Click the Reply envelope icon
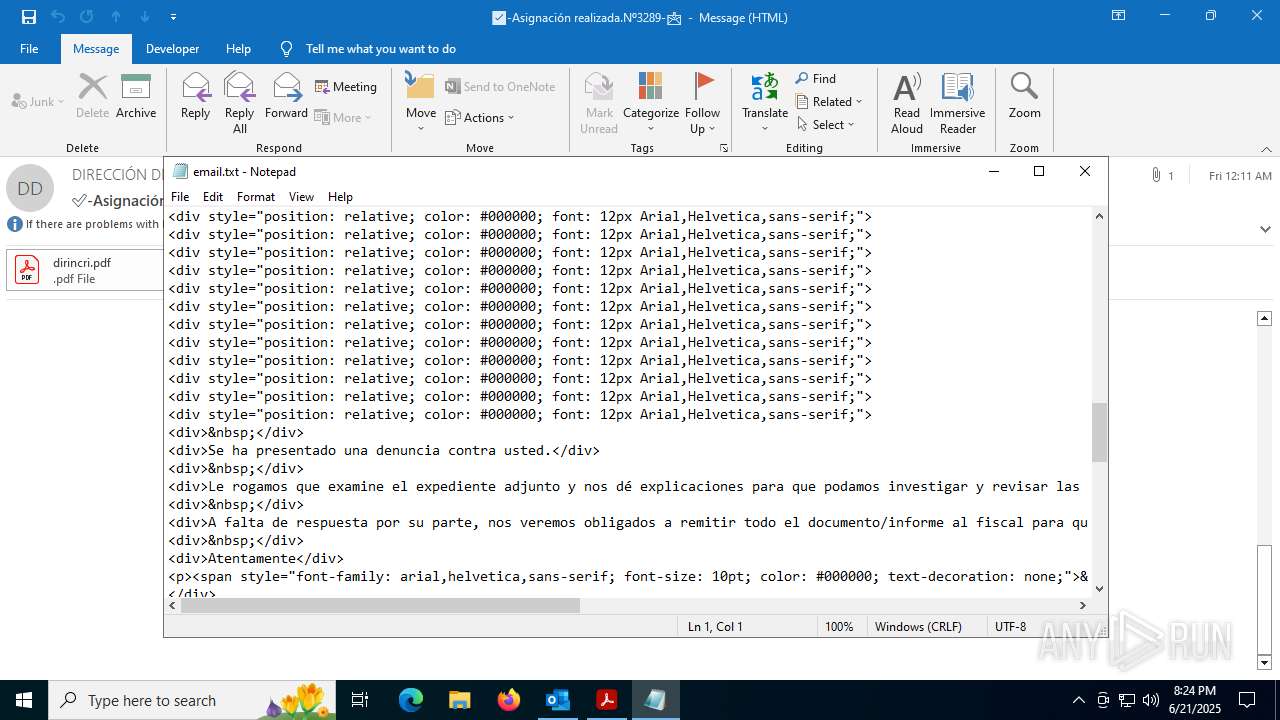The image size is (1280, 720). 195,87
